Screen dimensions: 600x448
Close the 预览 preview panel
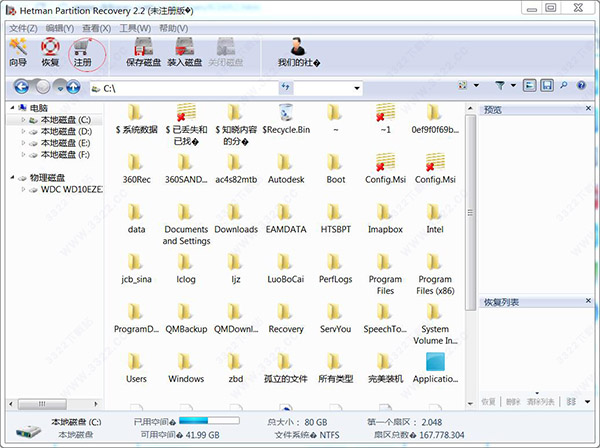tap(589, 109)
